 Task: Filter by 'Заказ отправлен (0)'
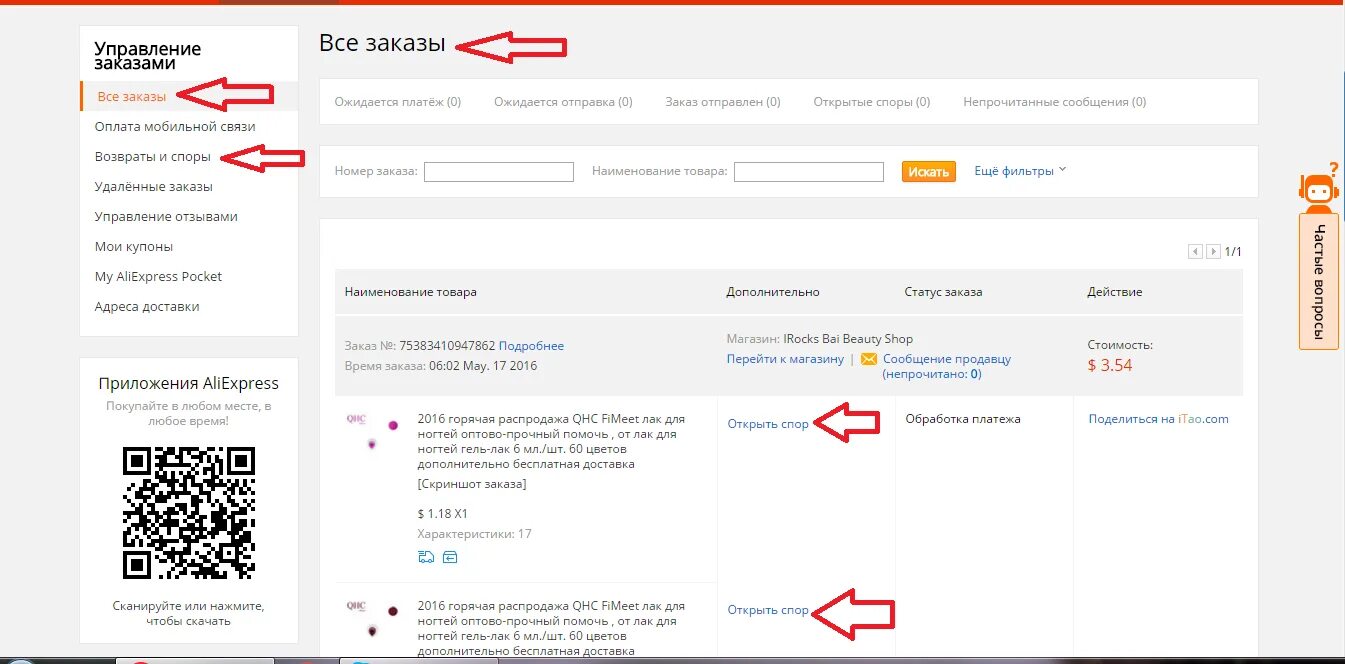(x=722, y=101)
